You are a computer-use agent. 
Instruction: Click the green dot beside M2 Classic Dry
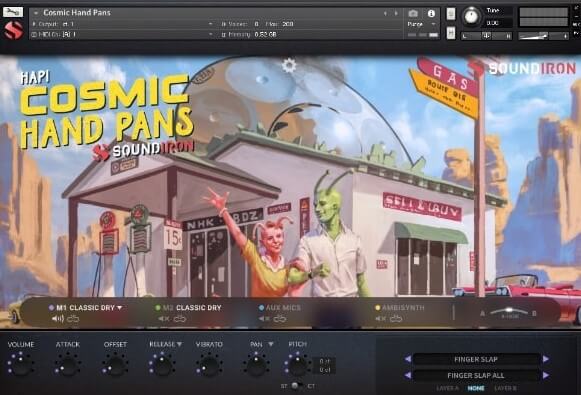point(158,308)
